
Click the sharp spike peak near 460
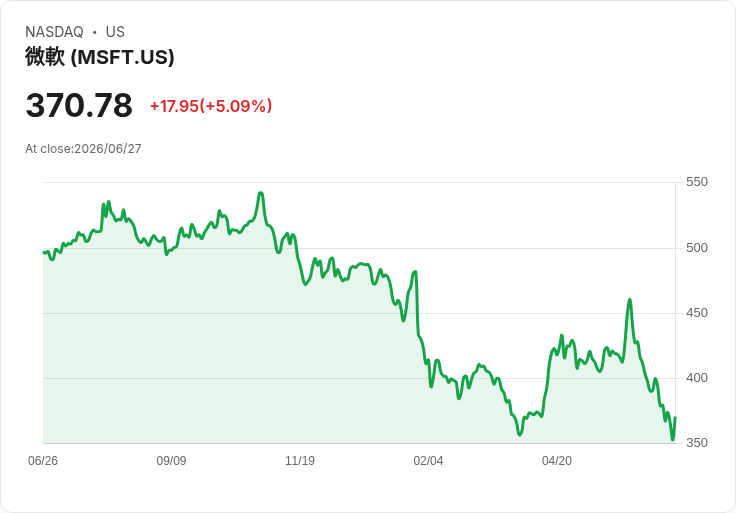(x=629, y=299)
